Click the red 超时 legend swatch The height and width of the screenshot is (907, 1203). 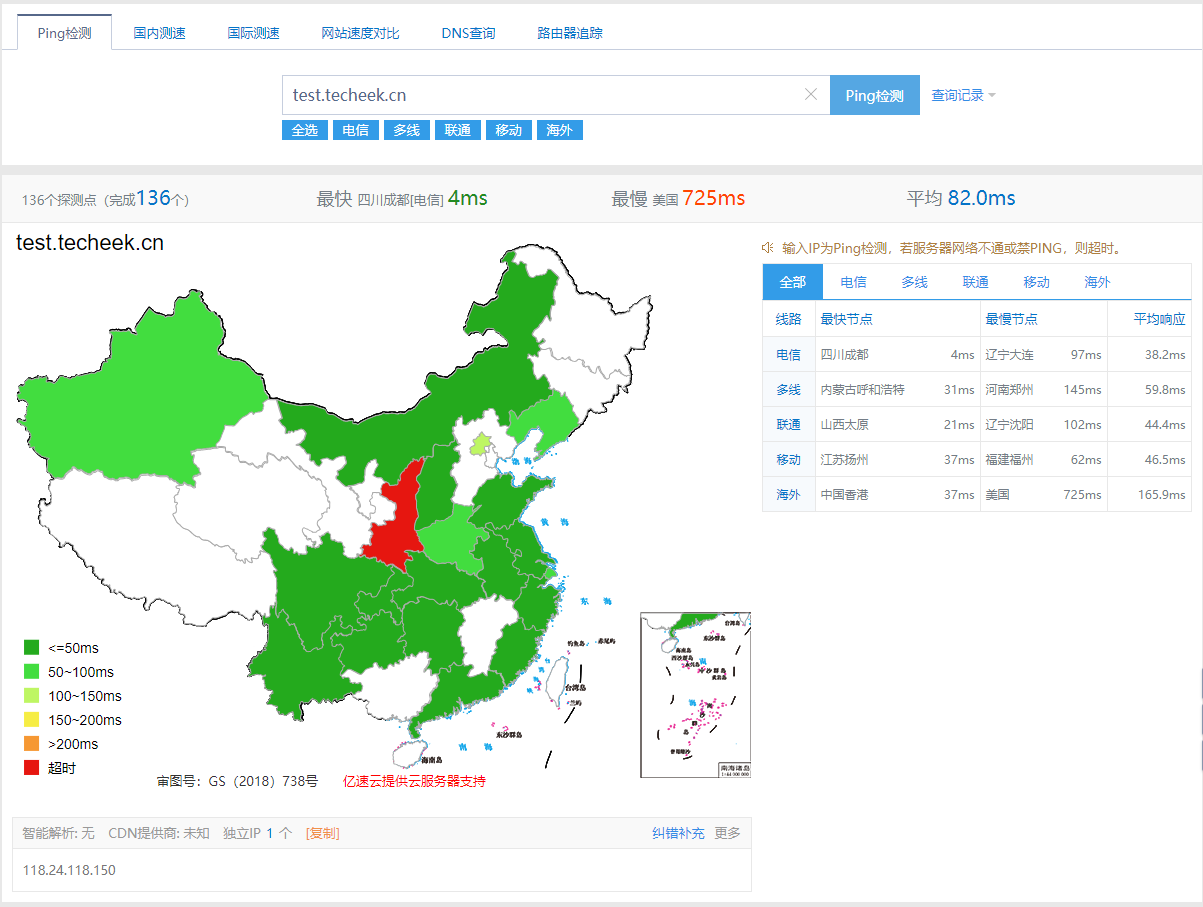pos(32,768)
